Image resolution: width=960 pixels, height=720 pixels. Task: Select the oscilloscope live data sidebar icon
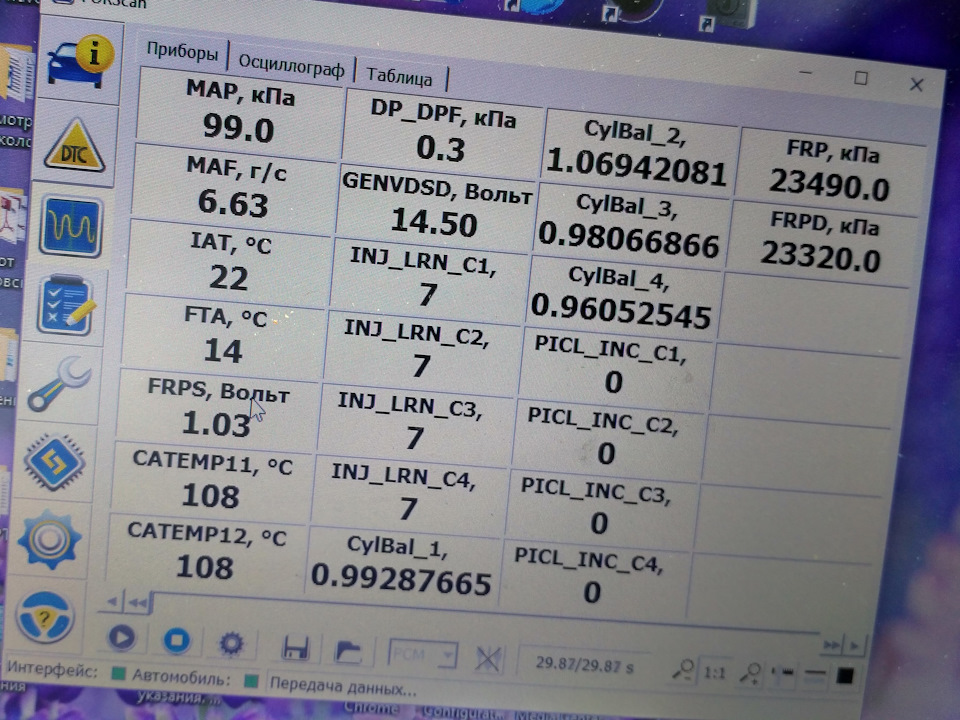(70, 226)
